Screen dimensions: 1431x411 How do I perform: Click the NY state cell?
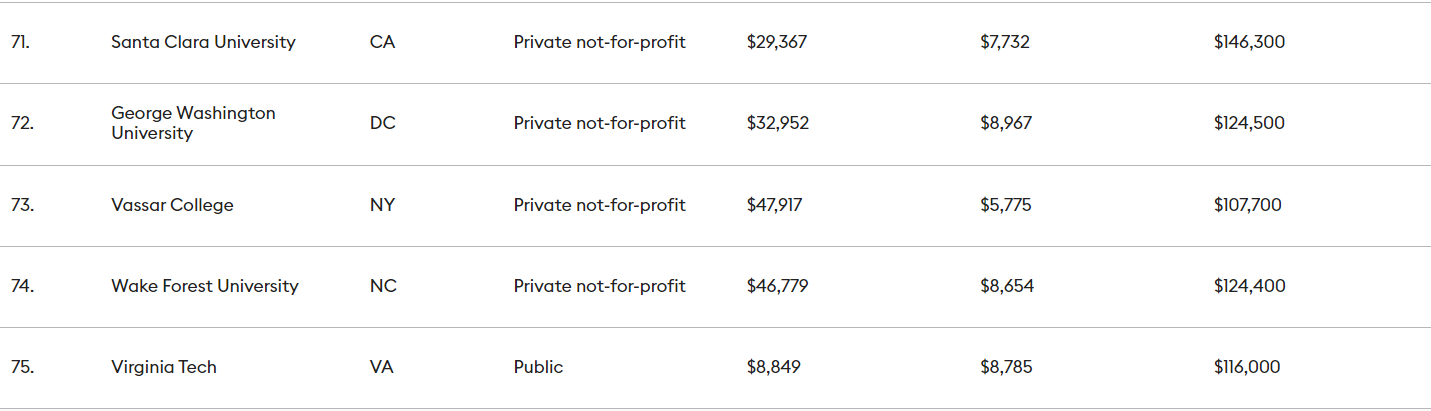(382, 205)
